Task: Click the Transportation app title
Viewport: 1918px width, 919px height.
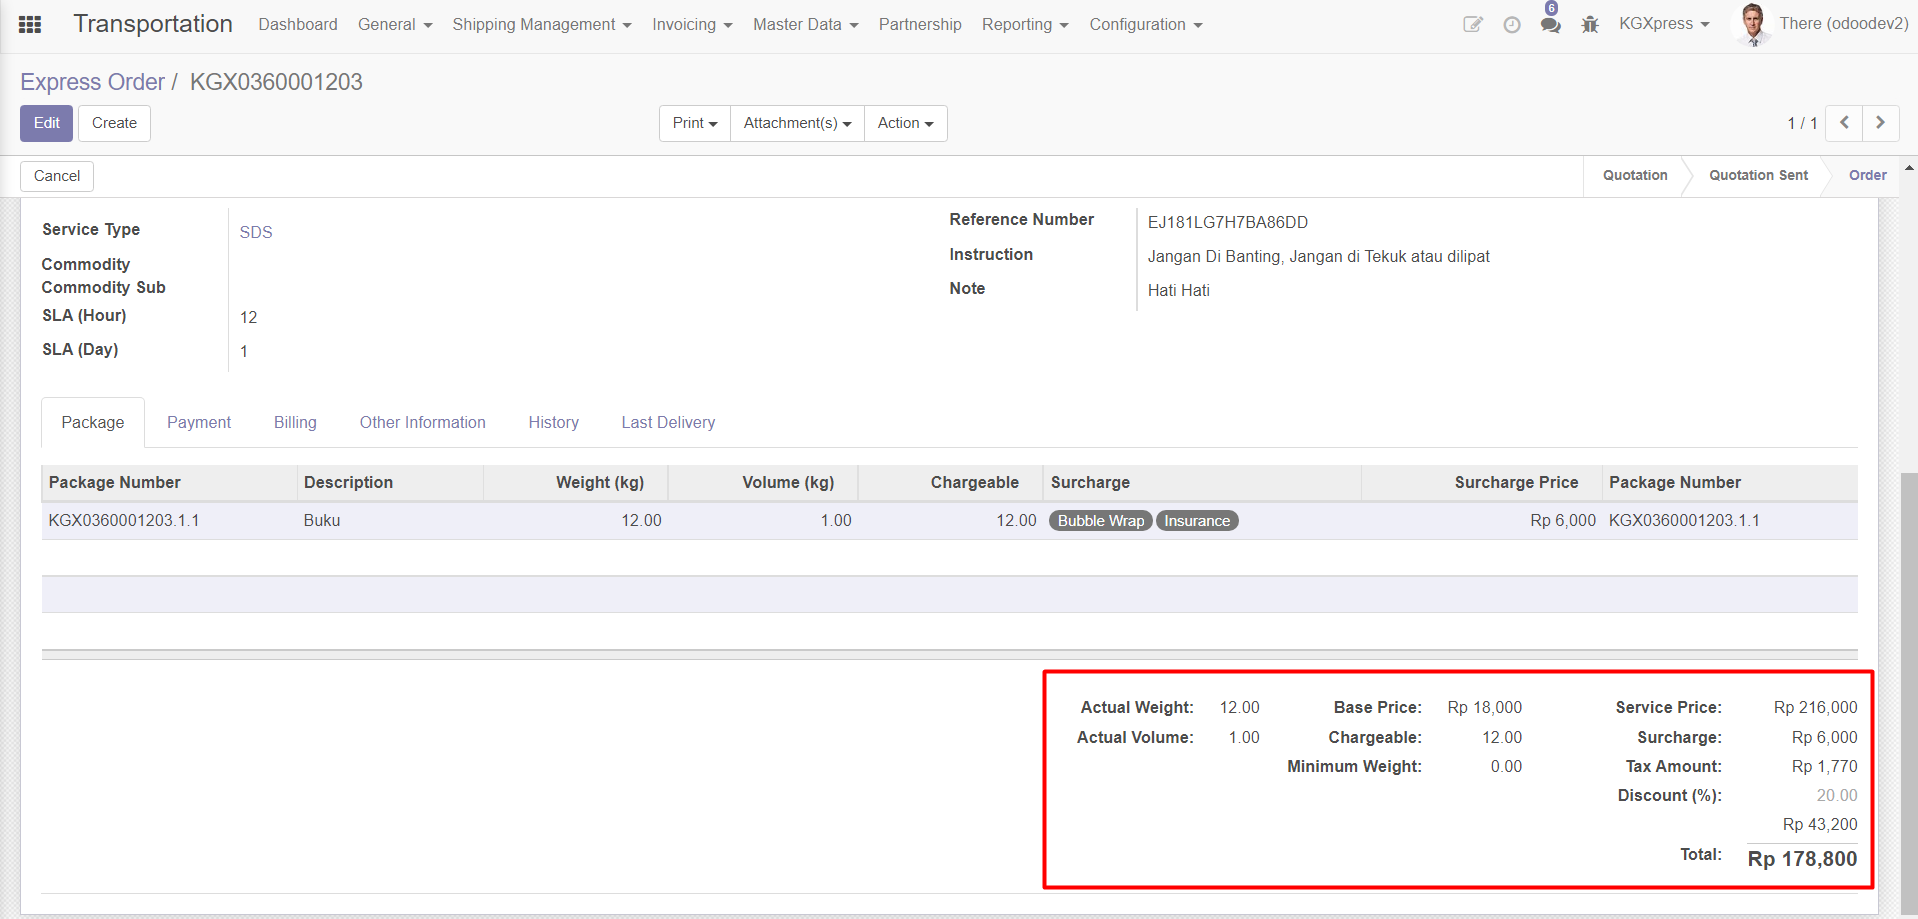Action: (x=153, y=24)
